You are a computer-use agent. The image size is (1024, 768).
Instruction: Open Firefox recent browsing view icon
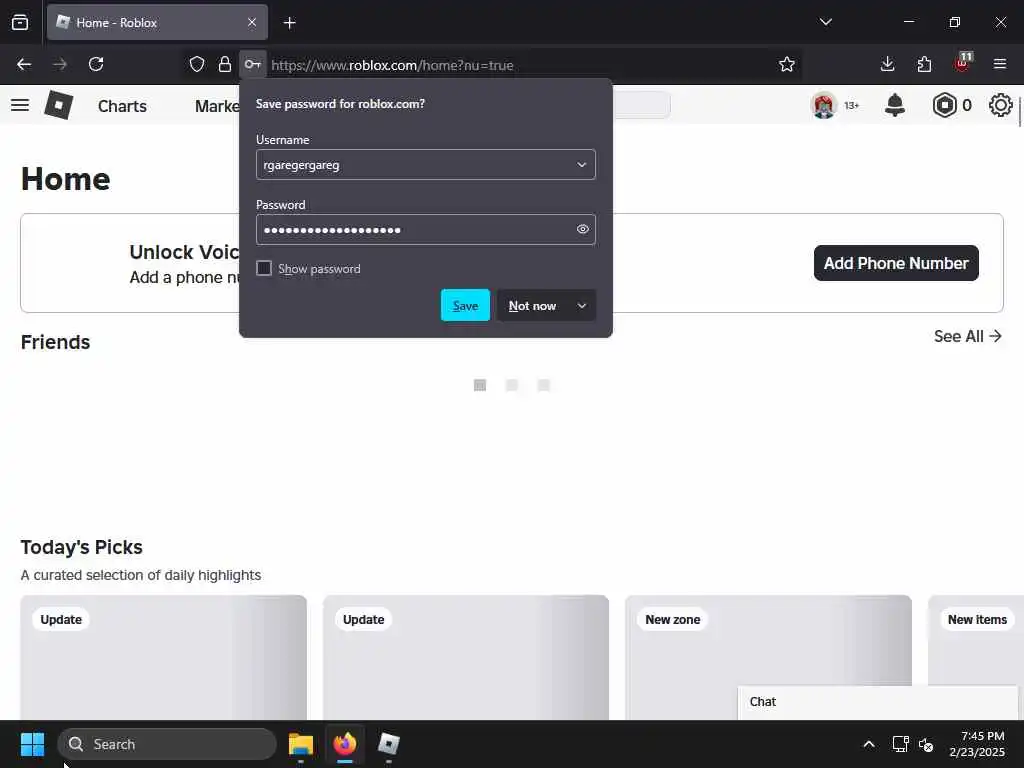(x=20, y=22)
